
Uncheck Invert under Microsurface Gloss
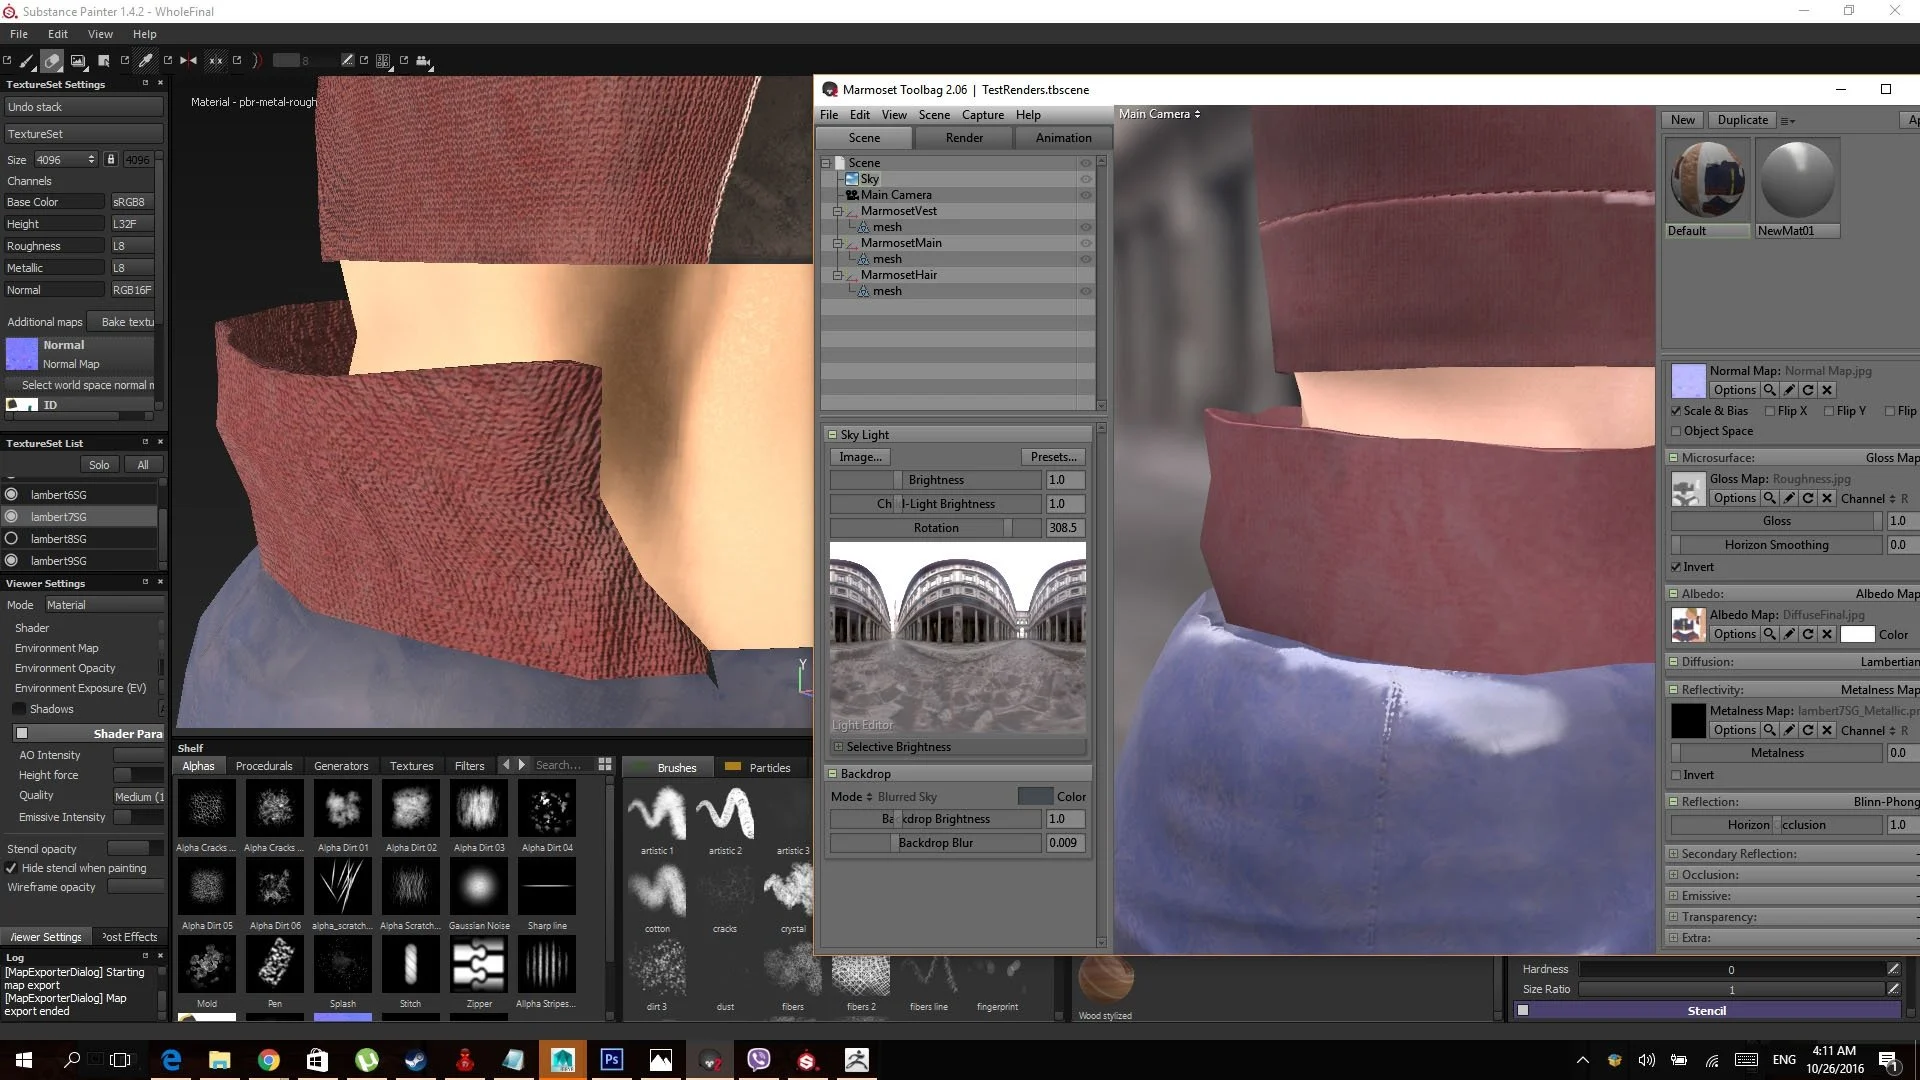(x=1676, y=567)
